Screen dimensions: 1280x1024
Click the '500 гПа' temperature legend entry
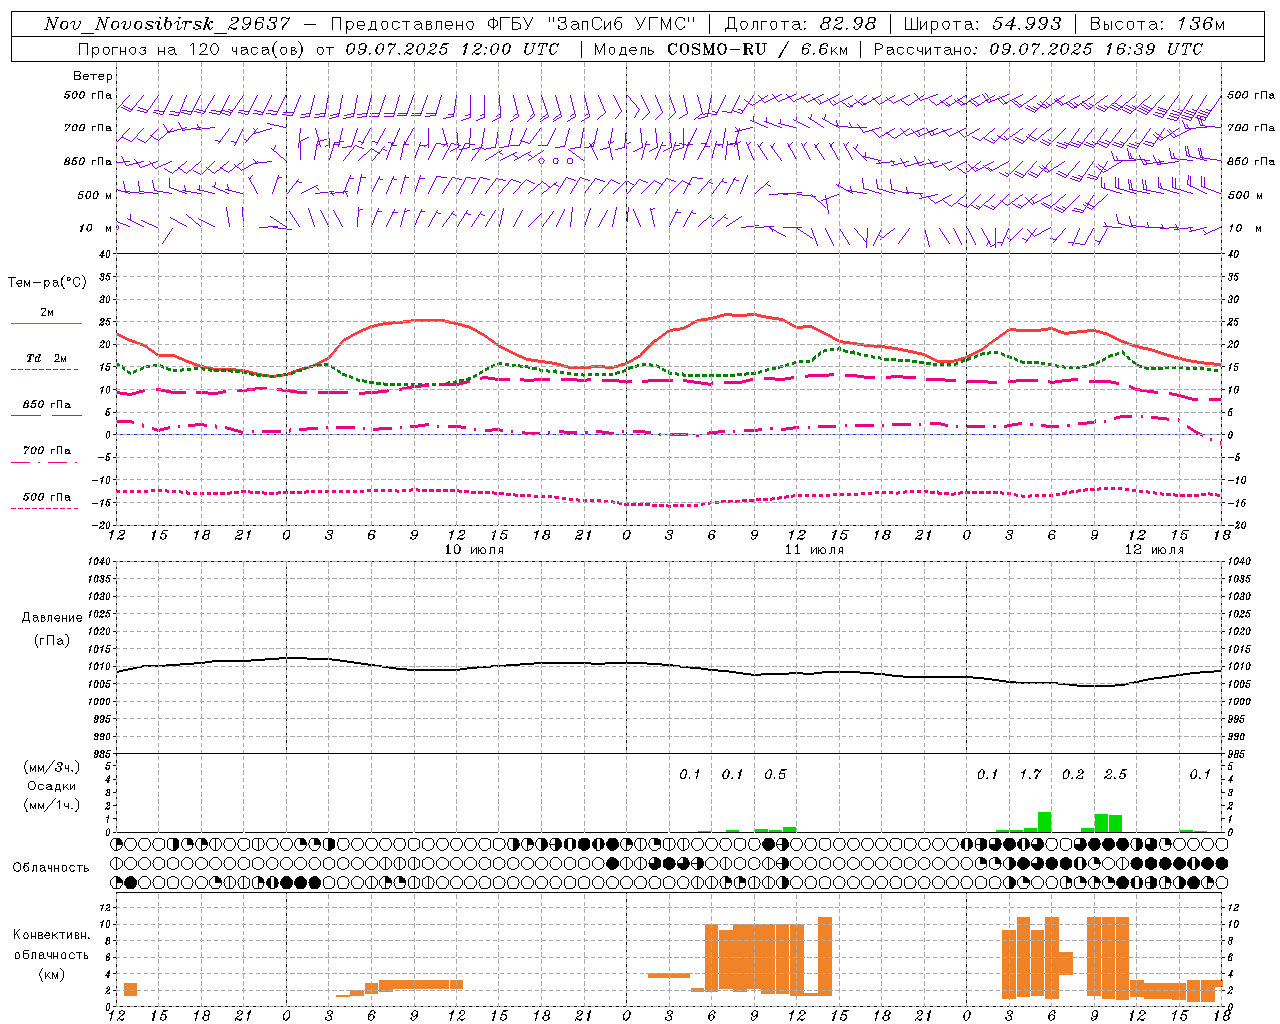tap(47, 497)
